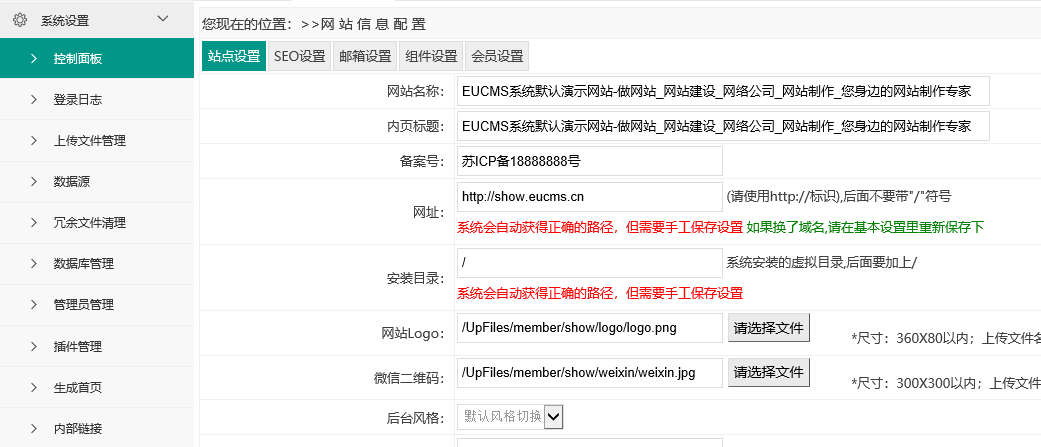Click 请选择文件 button for 网站Logo
Screen dimensions: 1041x447
768,327
